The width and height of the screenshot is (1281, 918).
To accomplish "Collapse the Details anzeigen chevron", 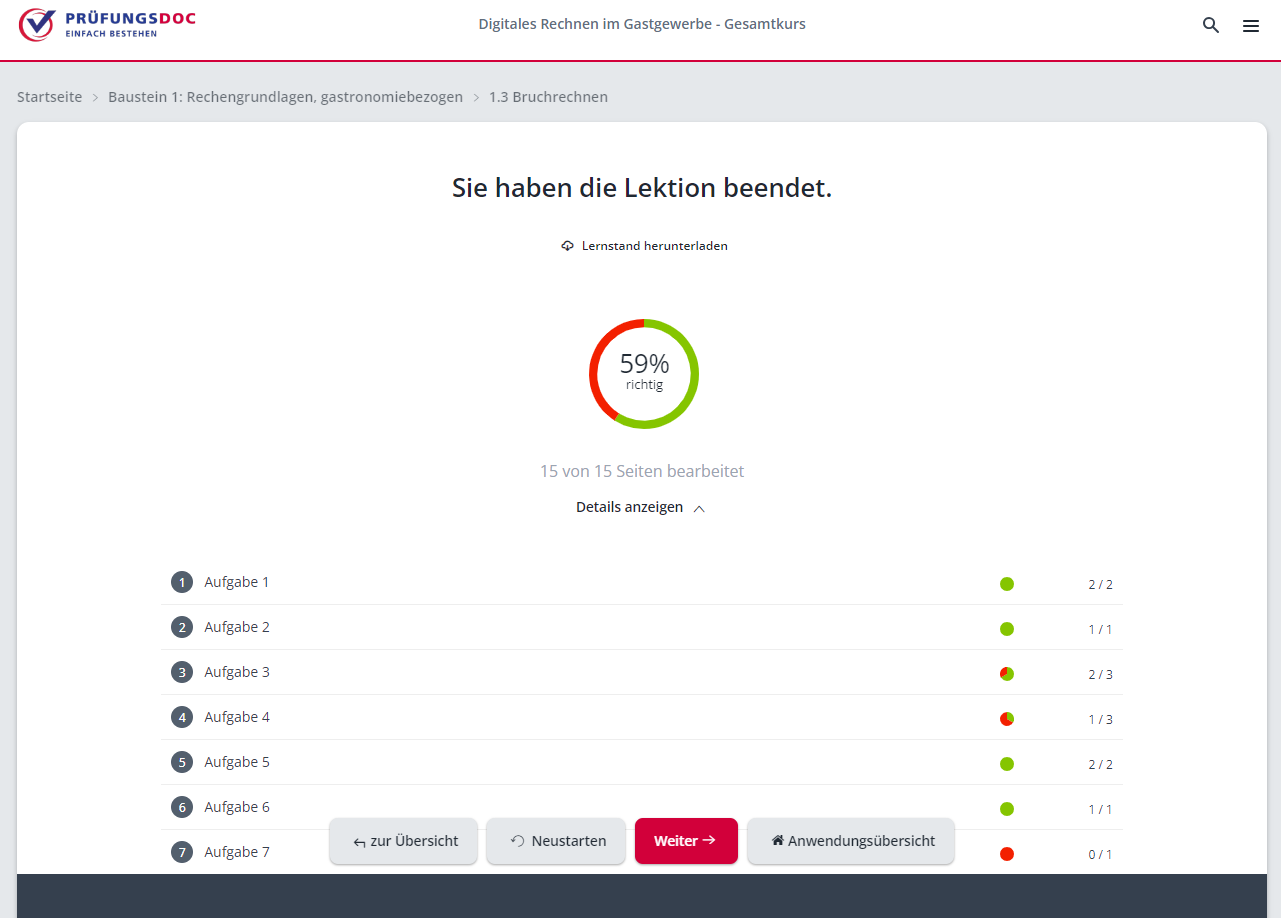I will (699, 508).
